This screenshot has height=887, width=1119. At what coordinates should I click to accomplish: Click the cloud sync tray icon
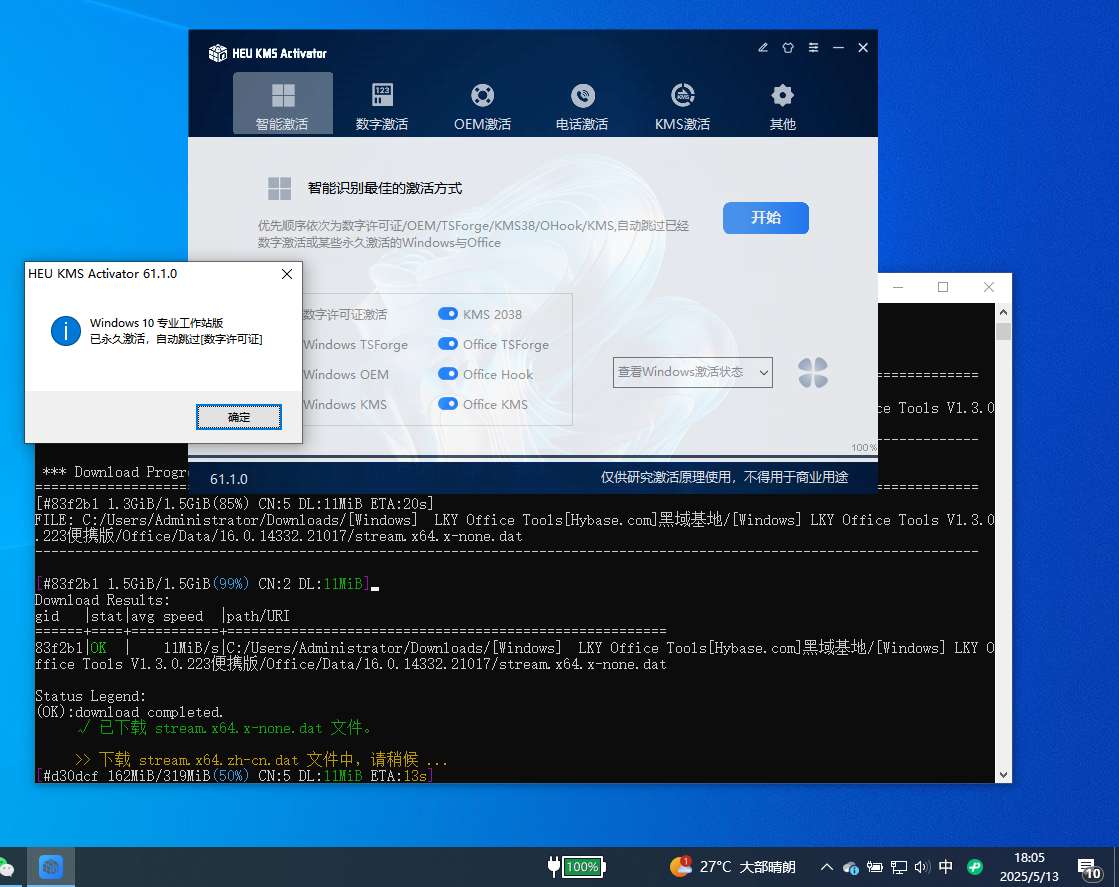point(851,867)
